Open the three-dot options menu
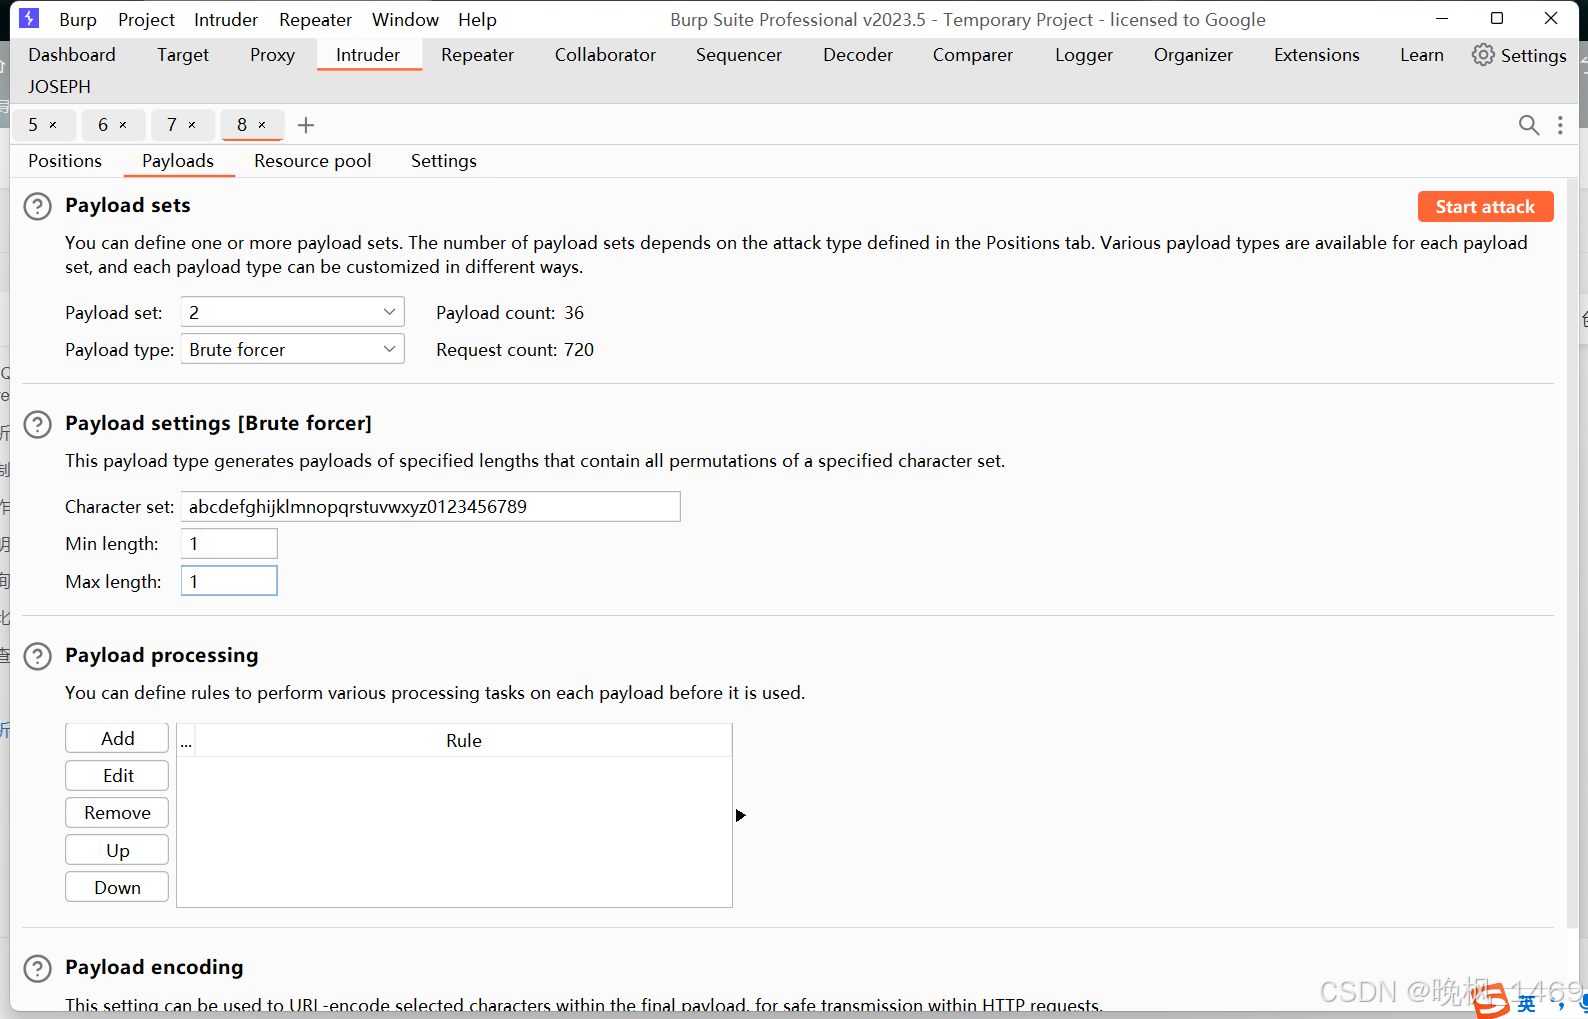 tap(1560, 125)
